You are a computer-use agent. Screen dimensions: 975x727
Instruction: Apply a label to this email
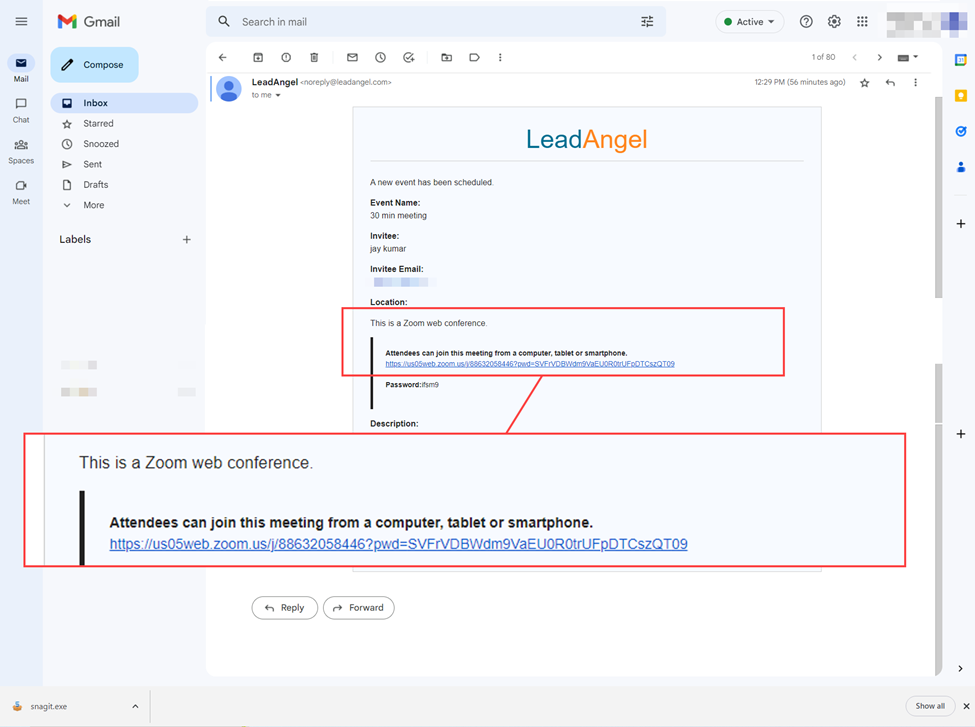coord(474,57)
